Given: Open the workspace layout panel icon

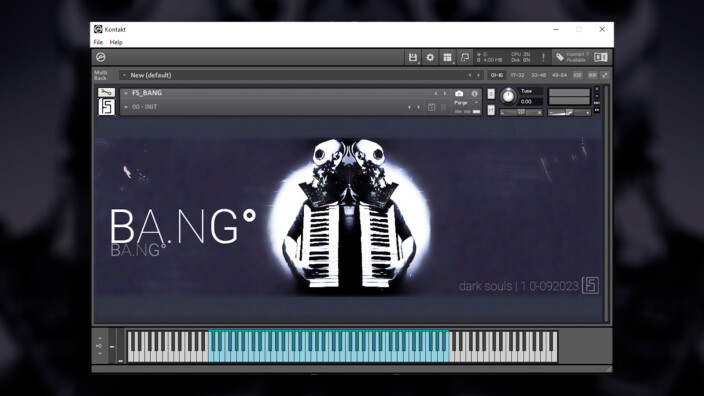Looking at the screenshot, I should [x=447, y=57].
